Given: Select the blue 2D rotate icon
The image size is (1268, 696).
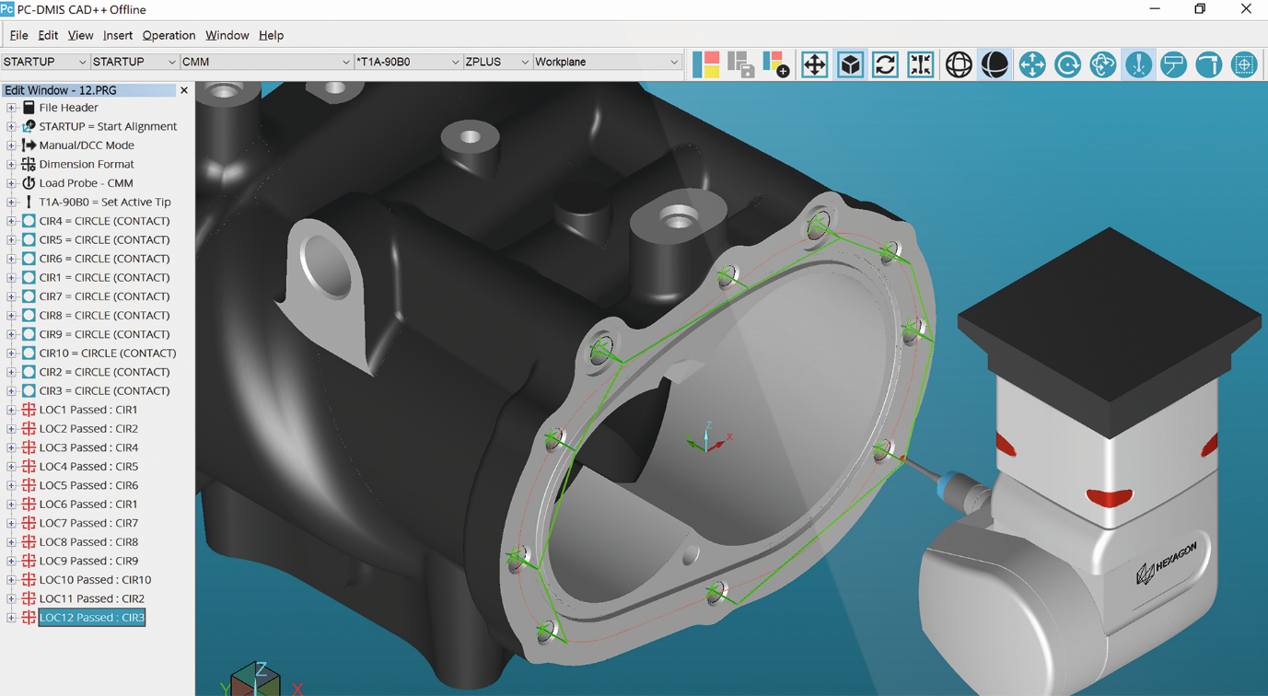Looking at the screenshot, I should (x=1067, y=65).
